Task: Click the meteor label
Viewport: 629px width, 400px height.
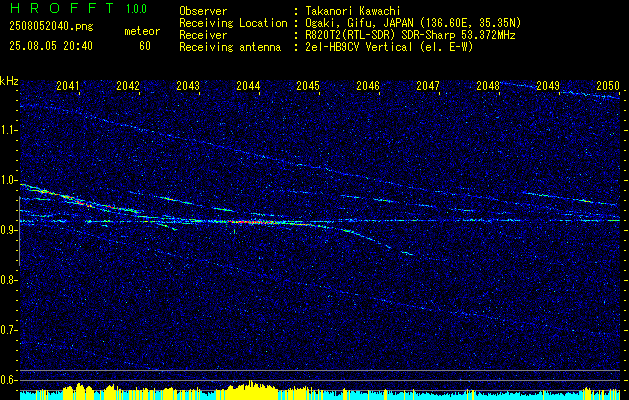Action: coord(142,31)
